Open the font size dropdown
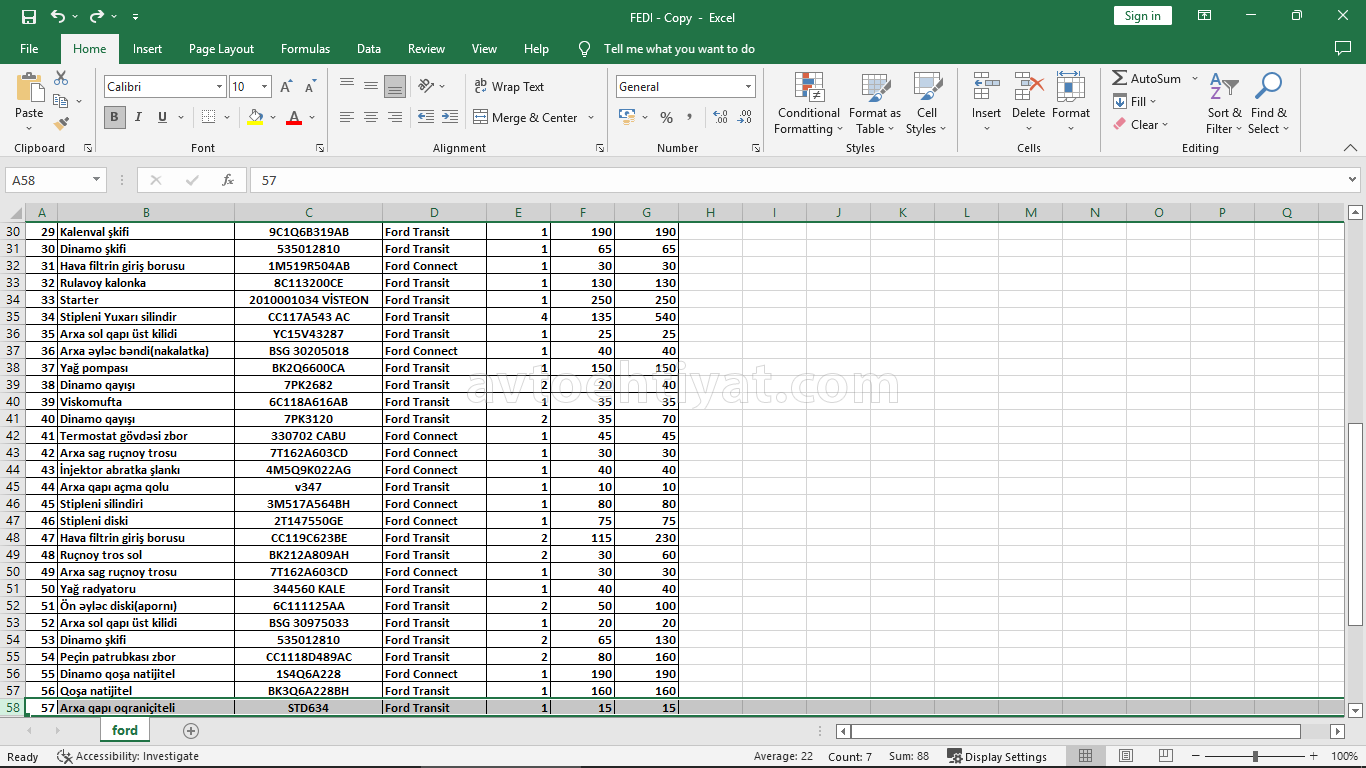Image resolution: width=1366 pixels, height=768 pixels. click(264, 87)
